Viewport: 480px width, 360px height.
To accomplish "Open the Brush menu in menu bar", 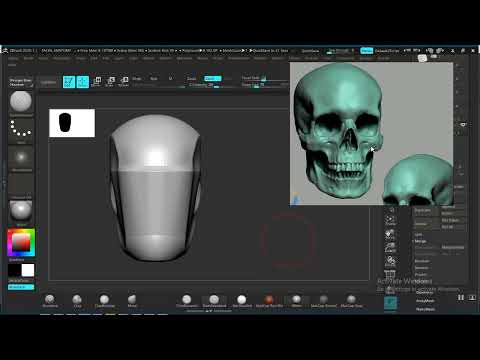I will pyautogui.click(x=28, y=58).
